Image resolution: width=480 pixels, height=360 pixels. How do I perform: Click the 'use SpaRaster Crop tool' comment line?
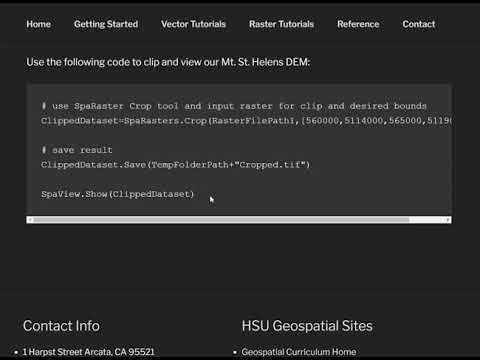234,106
